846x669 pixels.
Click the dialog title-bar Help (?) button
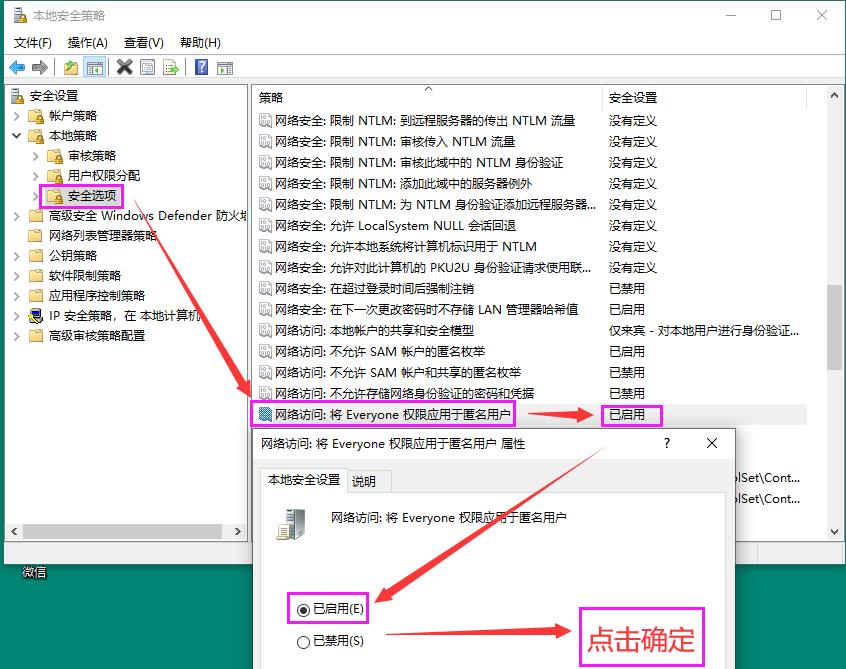point(666,443)
